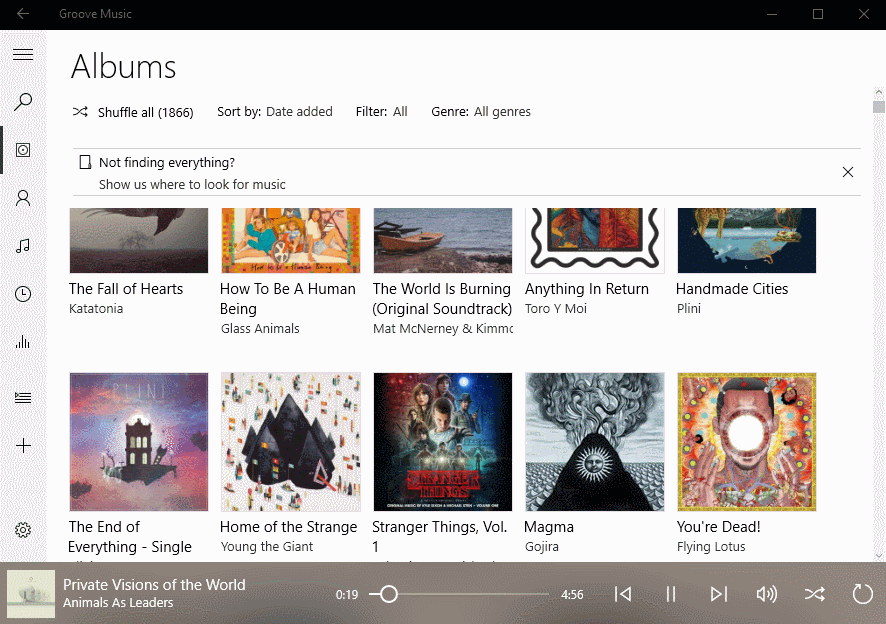Open the search magnifier in sidebar
Image resolution: width=886 pixels, height=624 pixels.
pos(23,102)
